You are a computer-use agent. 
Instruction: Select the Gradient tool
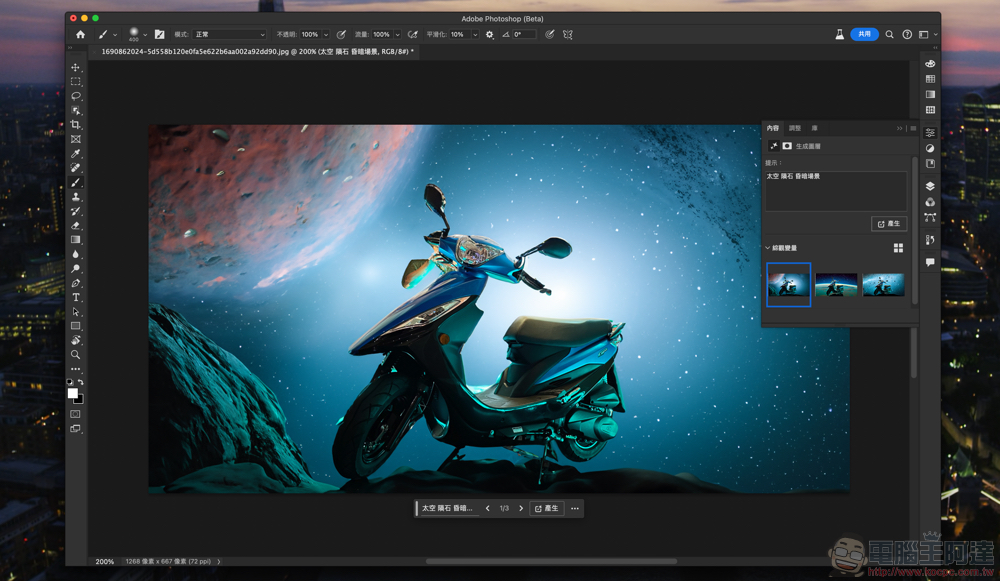(x=76, y=240)
